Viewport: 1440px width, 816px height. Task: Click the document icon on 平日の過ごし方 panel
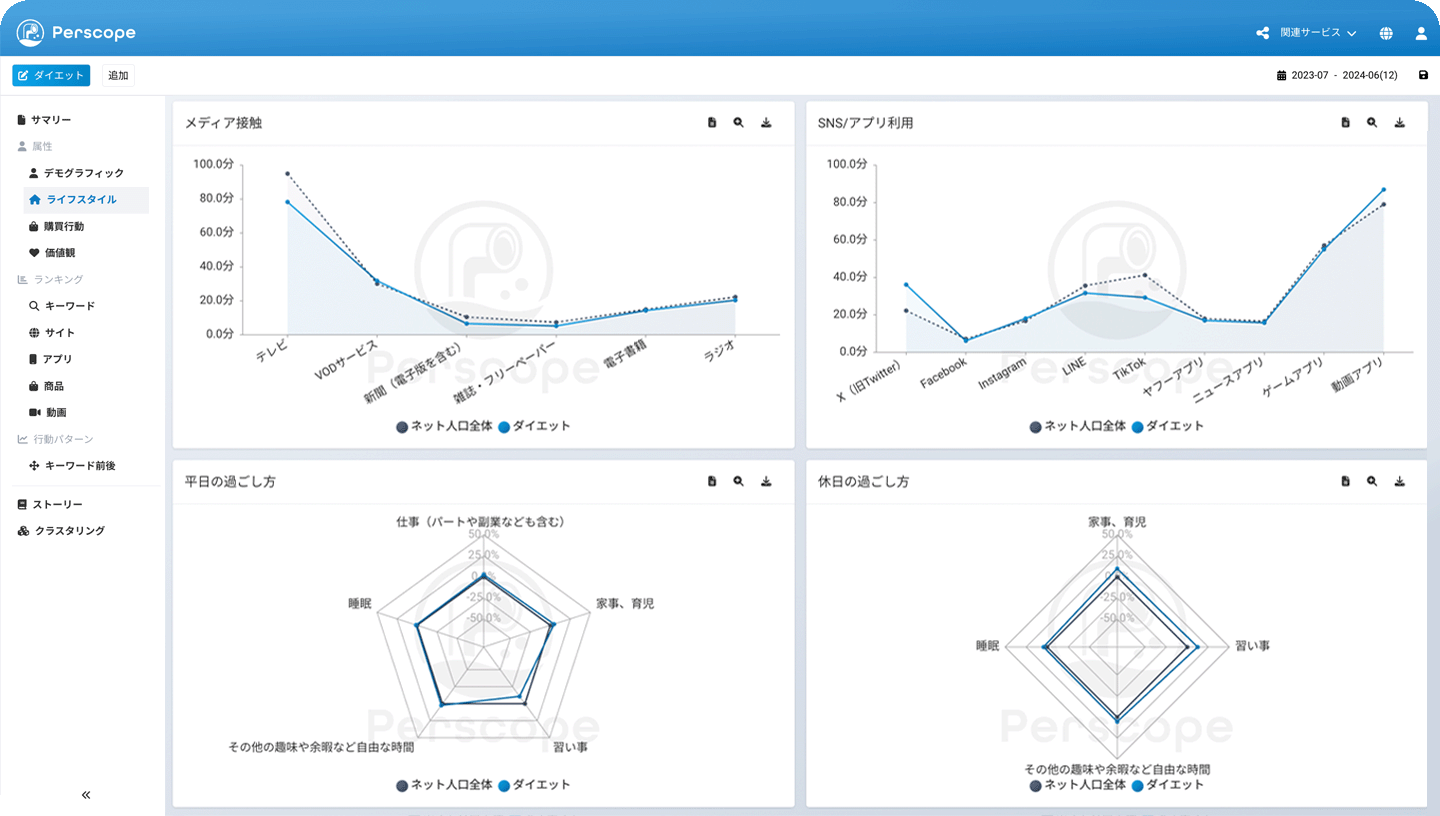click(x=712, y=481)
